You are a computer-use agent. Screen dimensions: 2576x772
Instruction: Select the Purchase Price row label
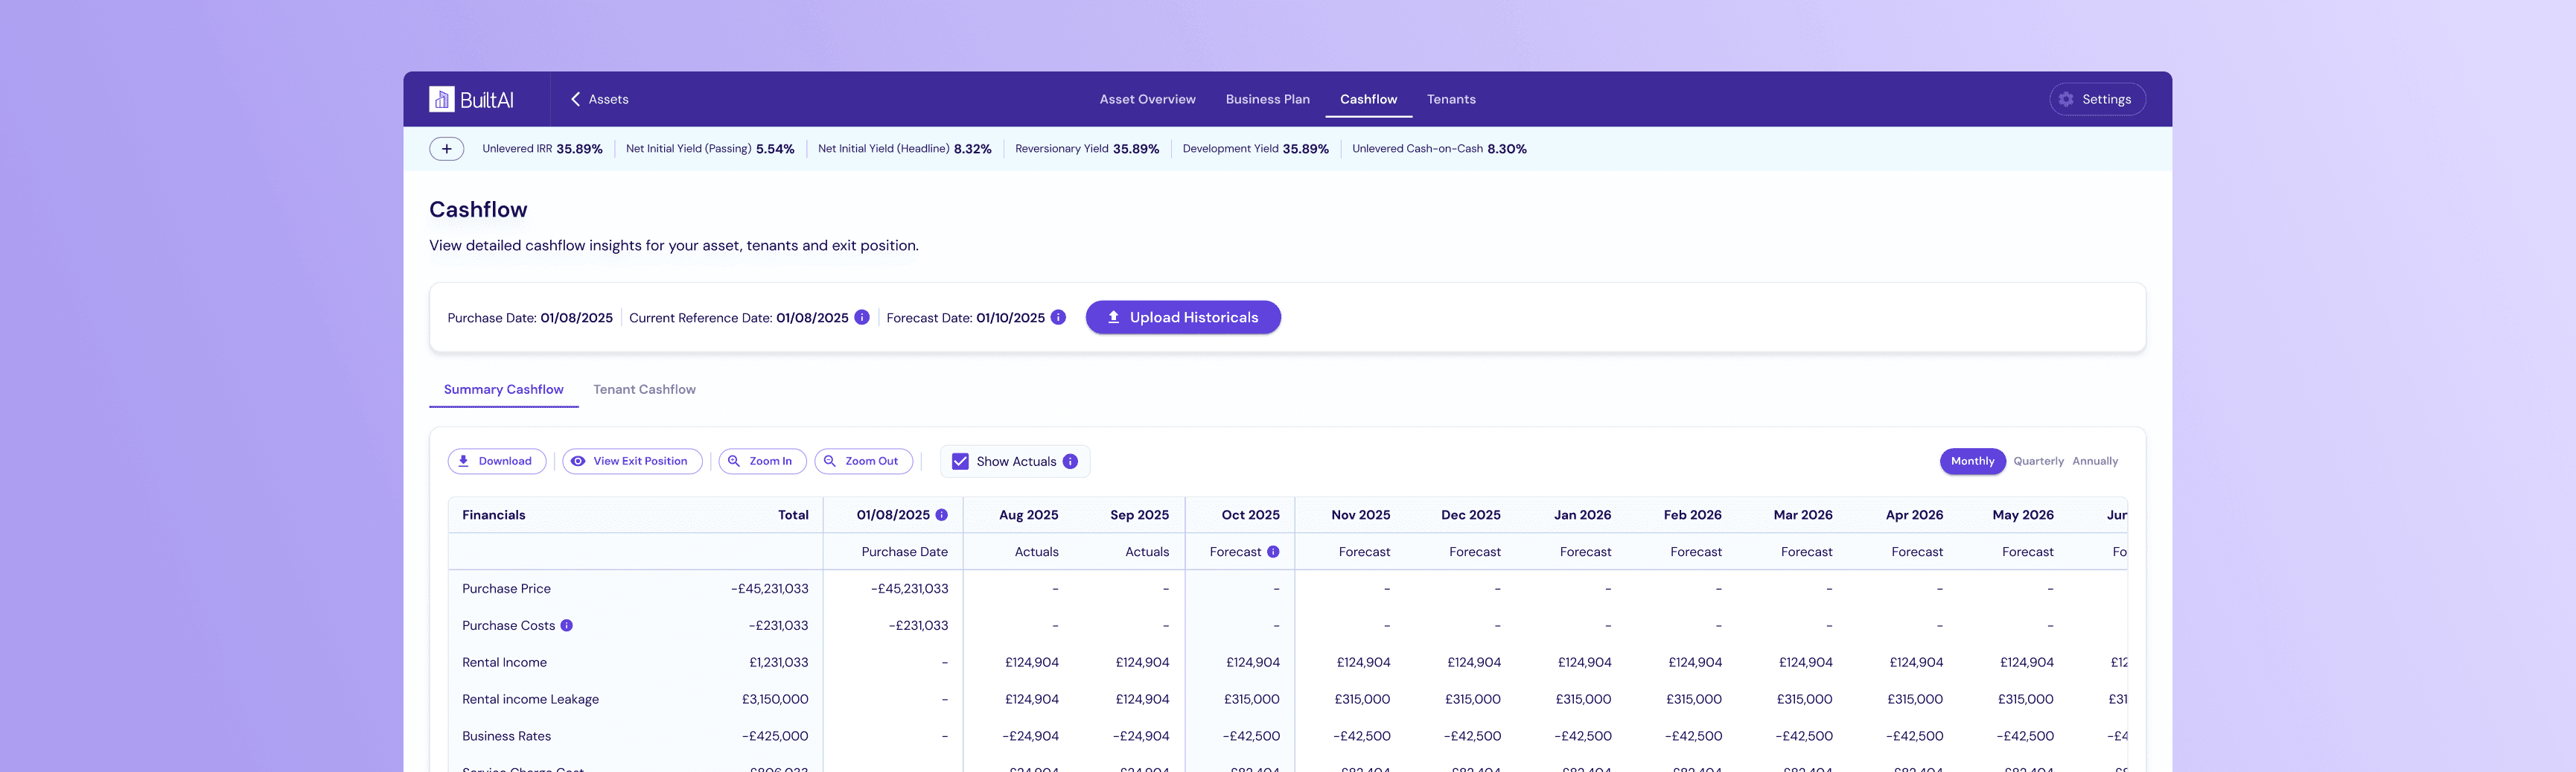tap(506, 589)
